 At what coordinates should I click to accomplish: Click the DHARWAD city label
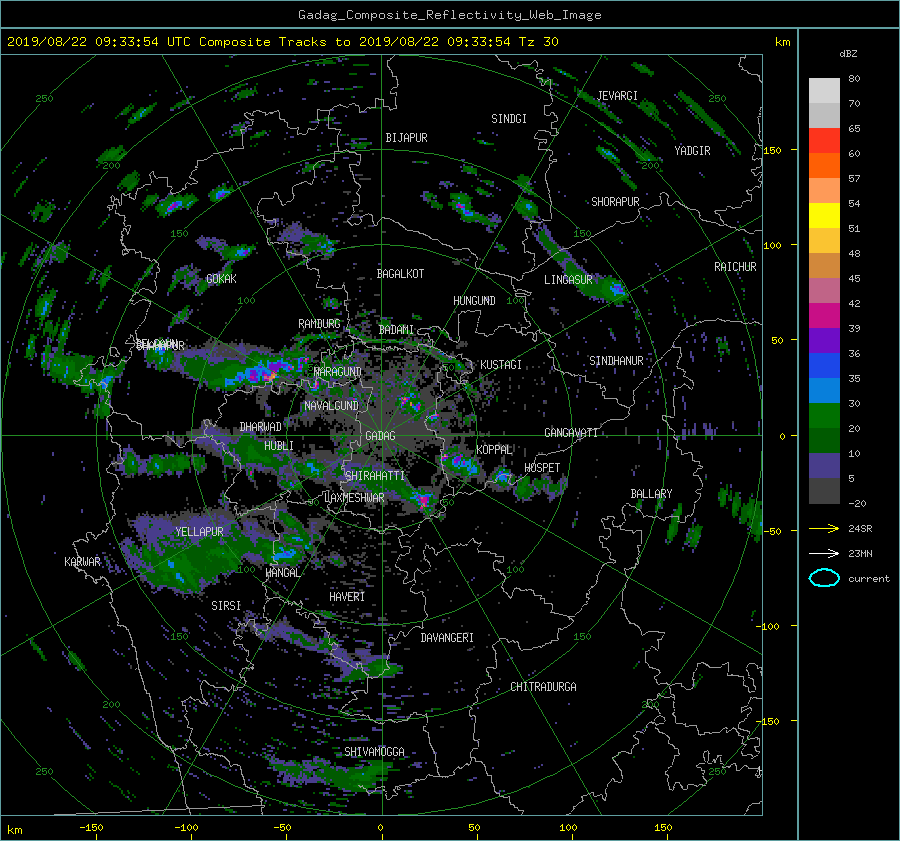point(261,427)
